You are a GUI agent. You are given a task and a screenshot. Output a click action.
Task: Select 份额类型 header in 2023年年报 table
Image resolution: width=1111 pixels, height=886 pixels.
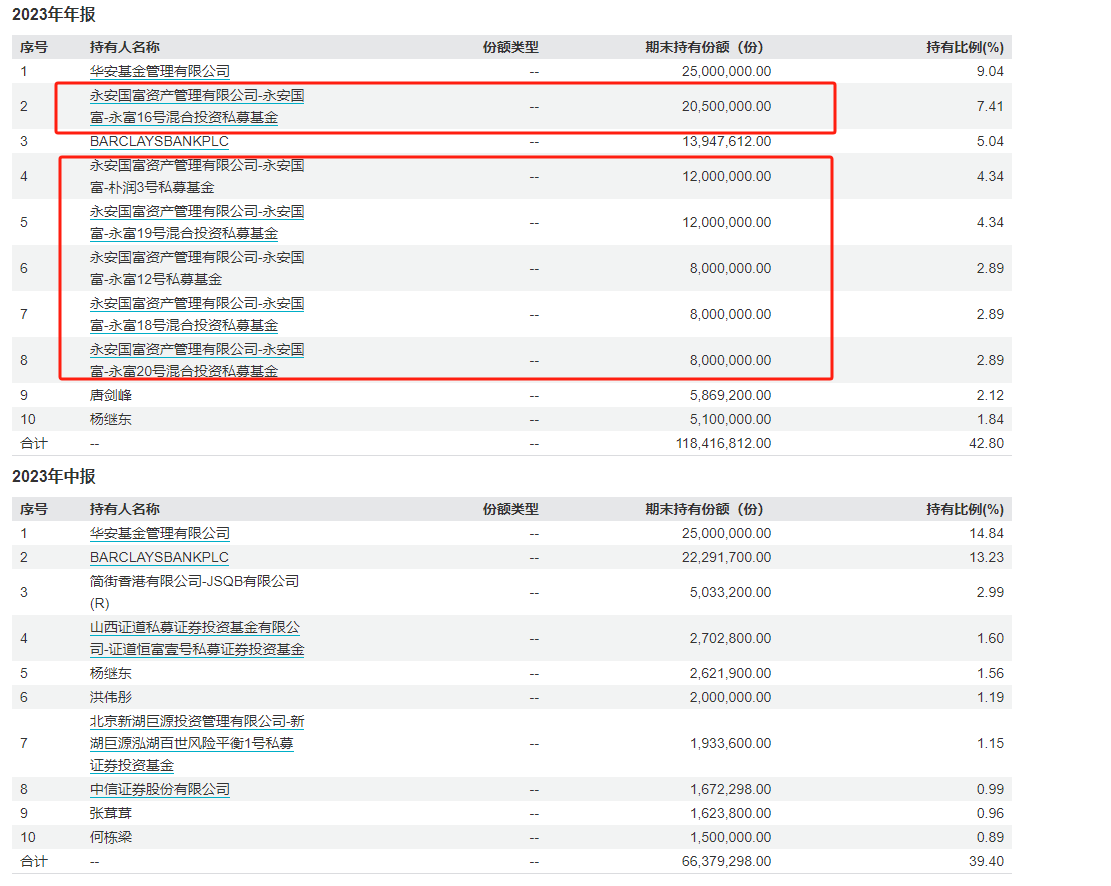[511, 47]
